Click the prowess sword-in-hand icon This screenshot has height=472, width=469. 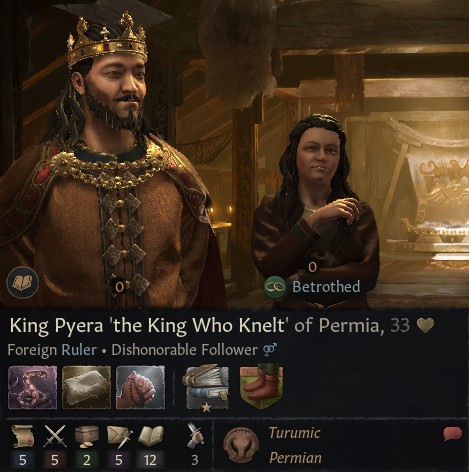point(195,435)
